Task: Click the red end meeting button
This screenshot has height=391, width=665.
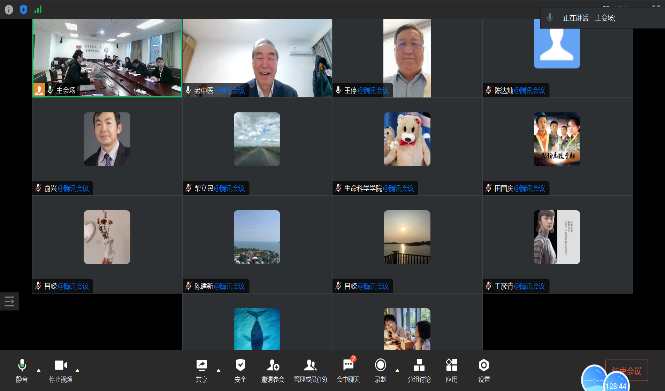Action: pyautogui.click(x=626, y=371)
